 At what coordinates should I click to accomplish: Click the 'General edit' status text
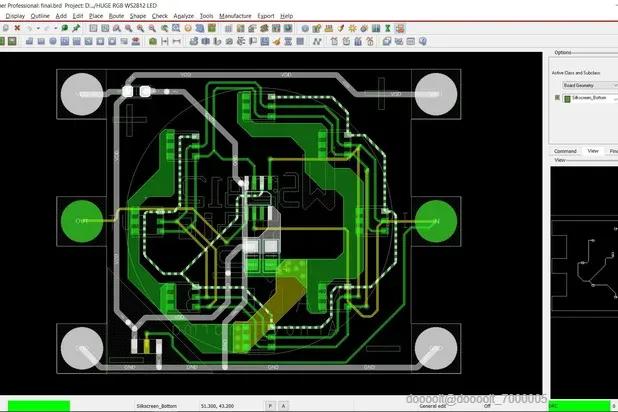click(432, 406)
